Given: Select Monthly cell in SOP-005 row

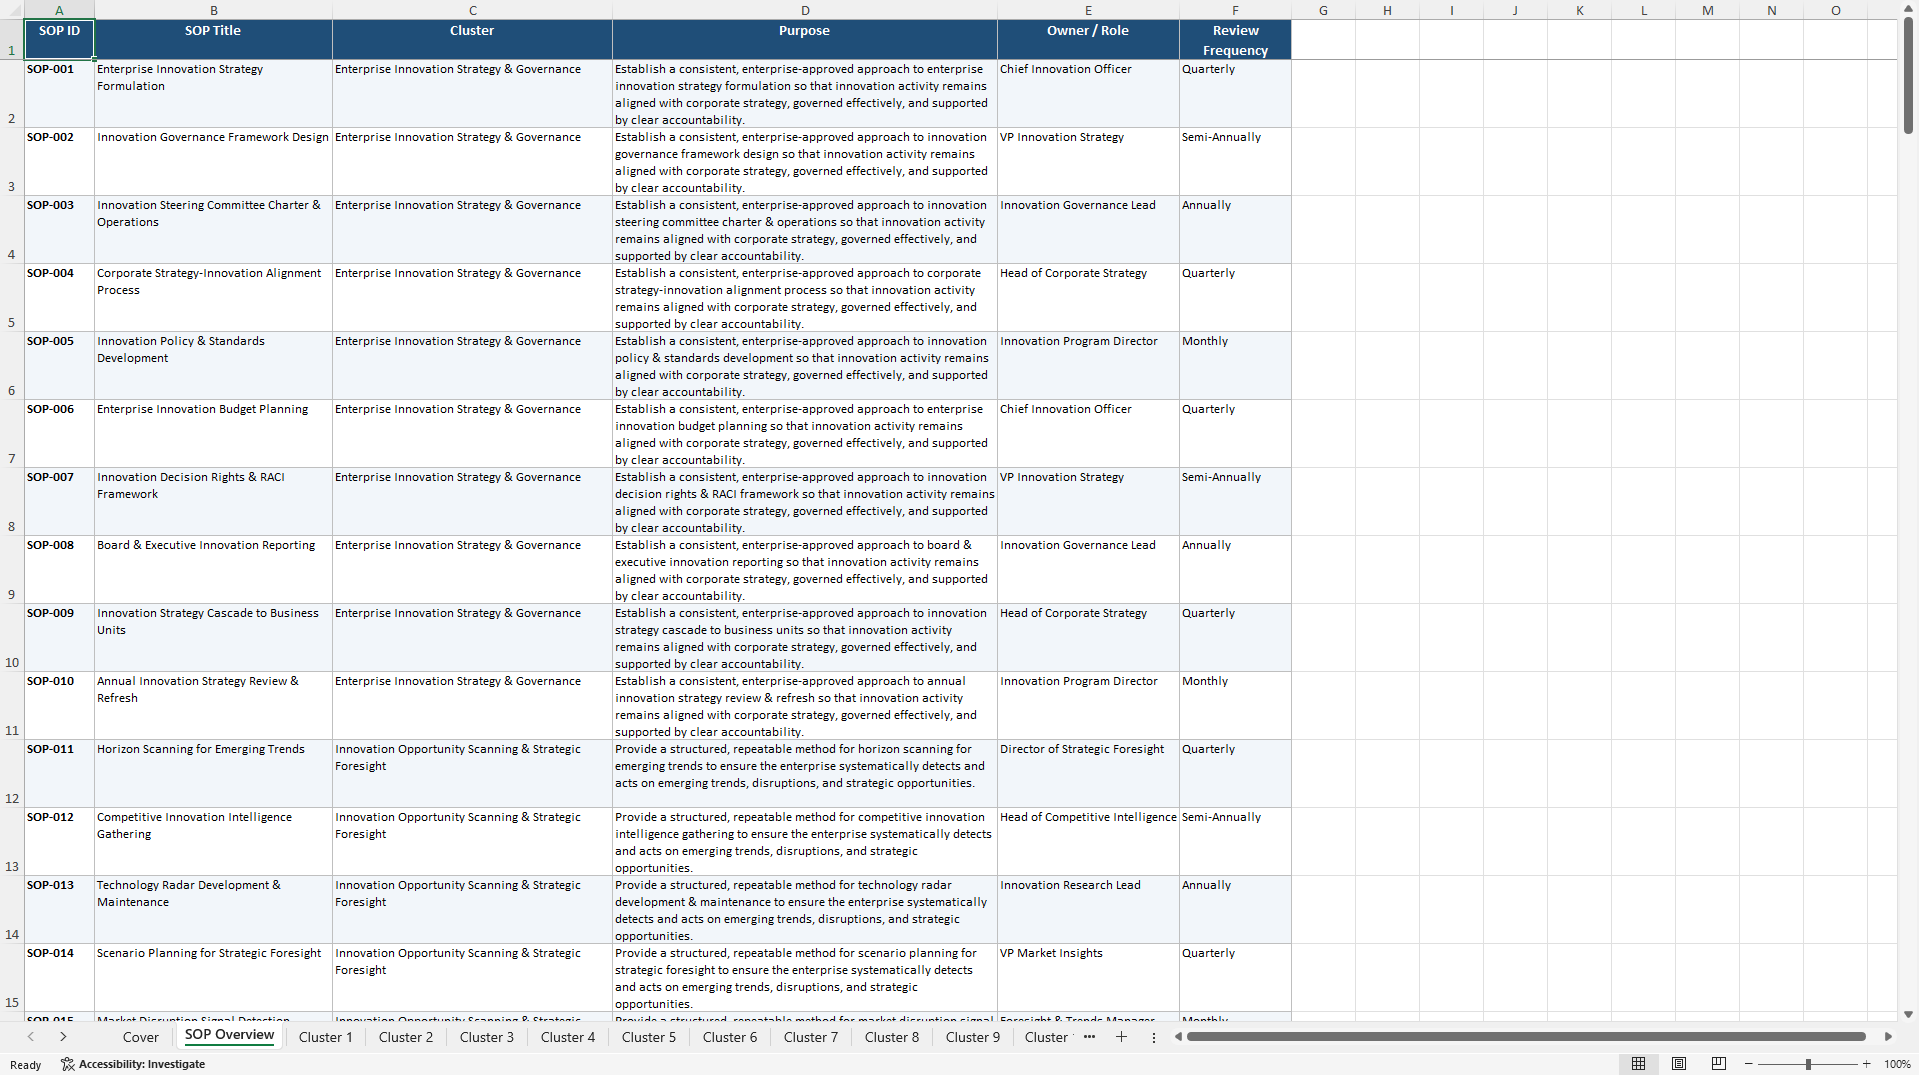Looking at the screenshot, I should coord(1235,365).
